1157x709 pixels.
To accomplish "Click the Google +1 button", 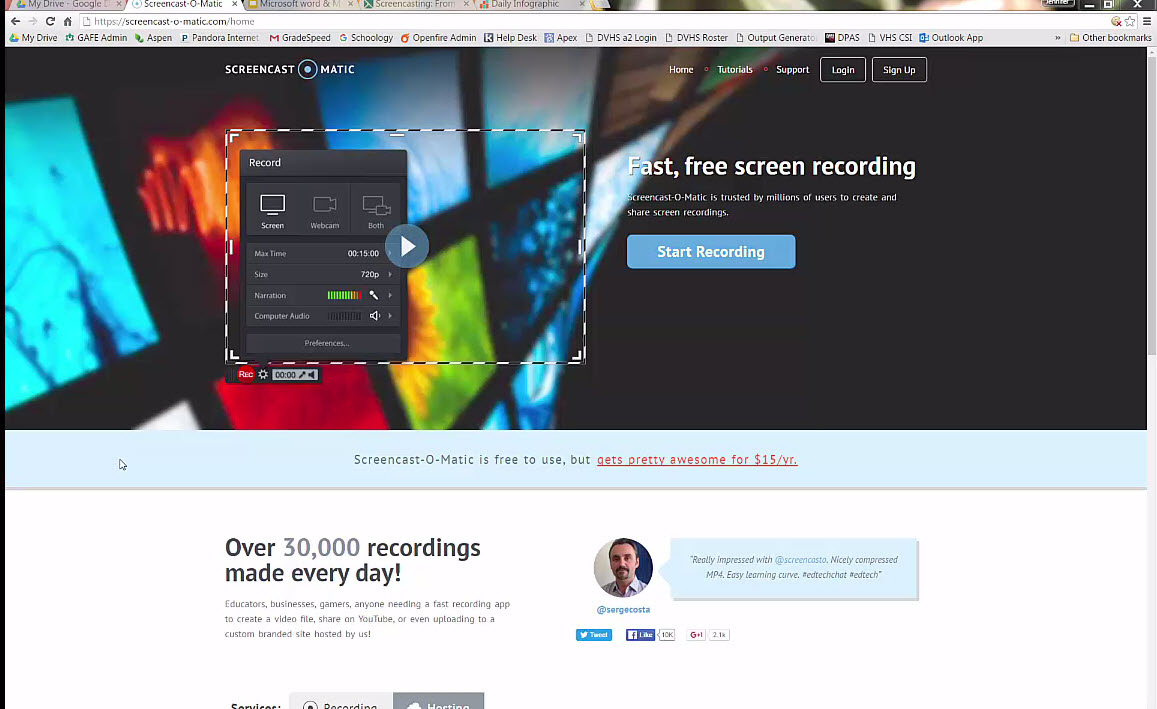I will point(696,634).
